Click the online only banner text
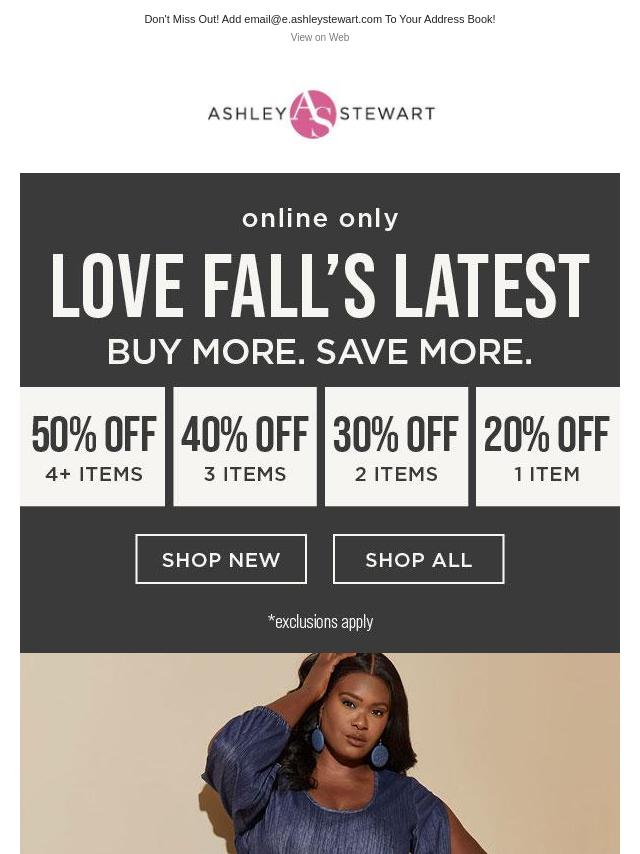The width and height of the screenshot is (640, 854). click(320, 219)
